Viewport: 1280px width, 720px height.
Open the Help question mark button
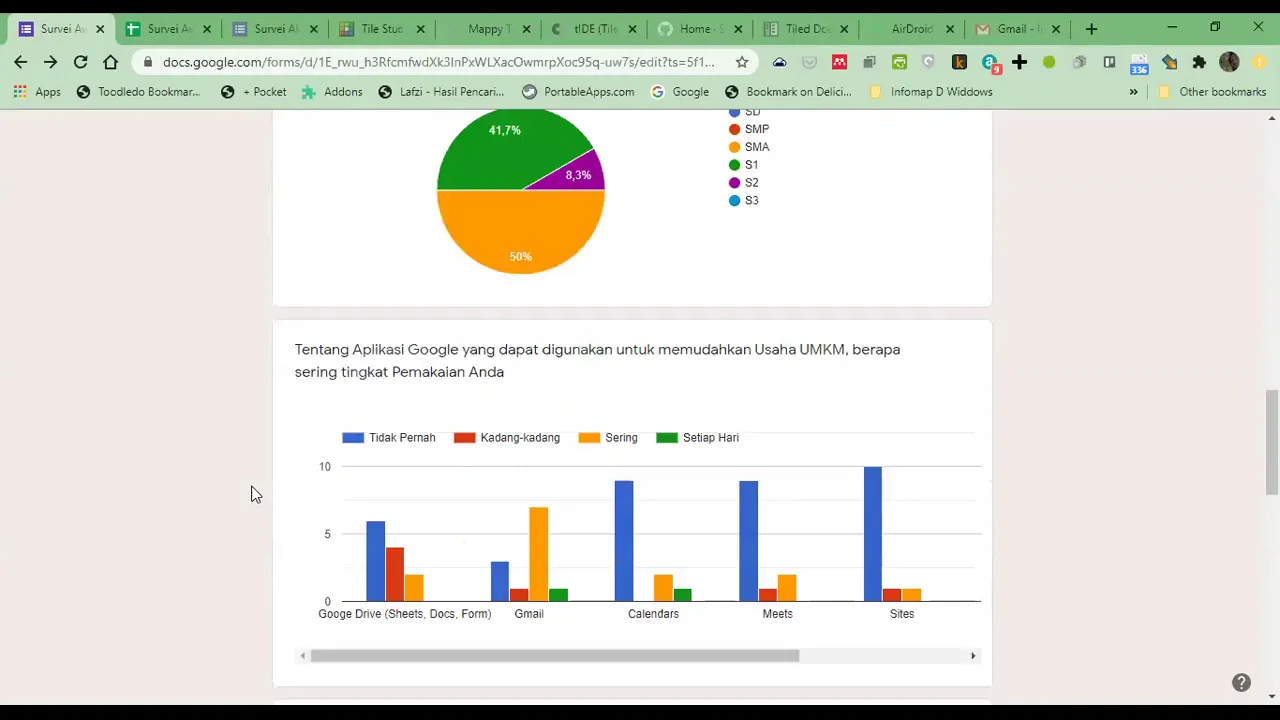tap(1241, 683)
